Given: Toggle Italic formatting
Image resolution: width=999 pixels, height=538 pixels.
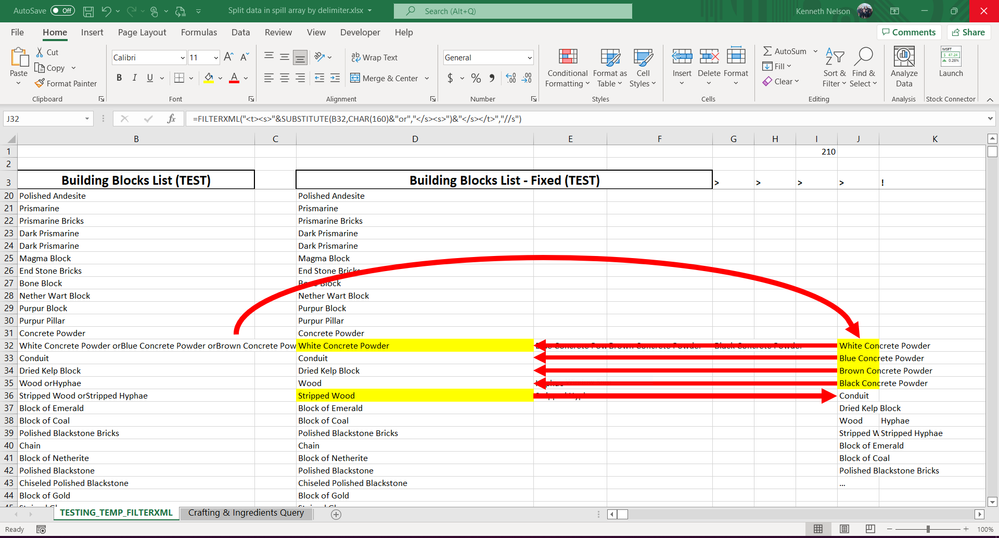Looking at the screenshot, I should tap(134, 78).
